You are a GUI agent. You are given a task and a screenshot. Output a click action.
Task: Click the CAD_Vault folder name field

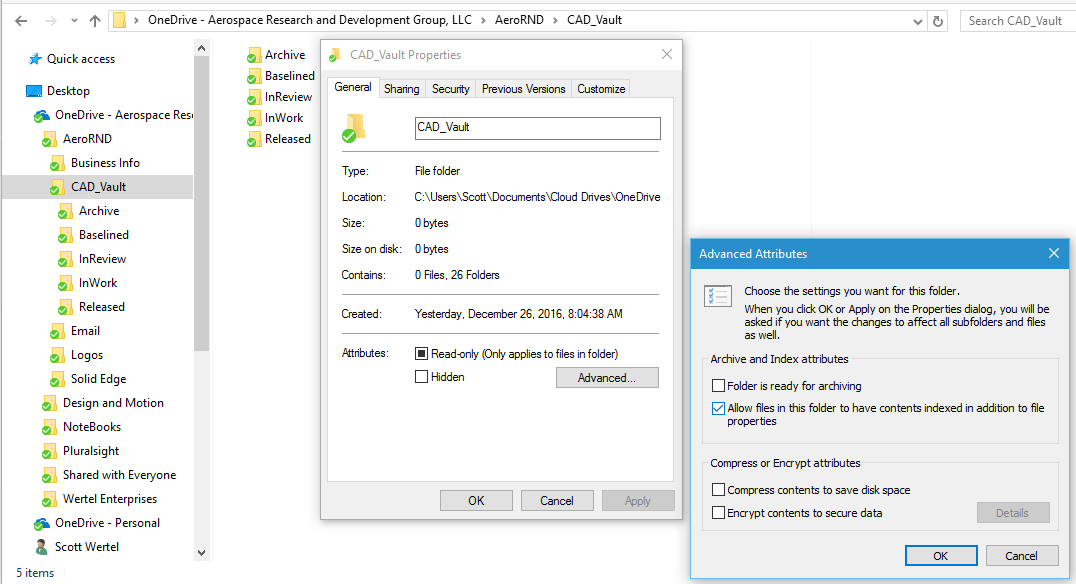[537, 128]
